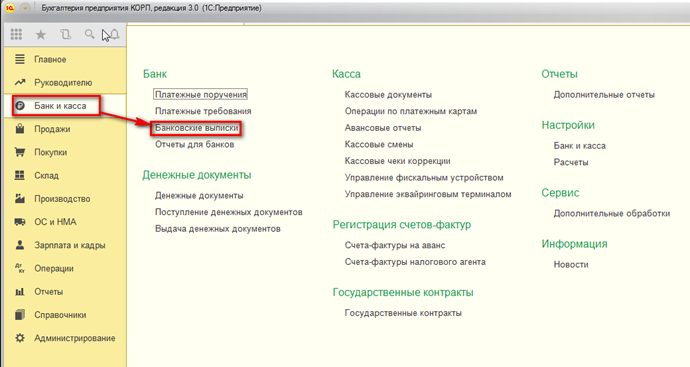Open the title bar dropdown arrow button
Image resolution: width=690 pixels, height=367 pixels.
click(x=25, y=8)
